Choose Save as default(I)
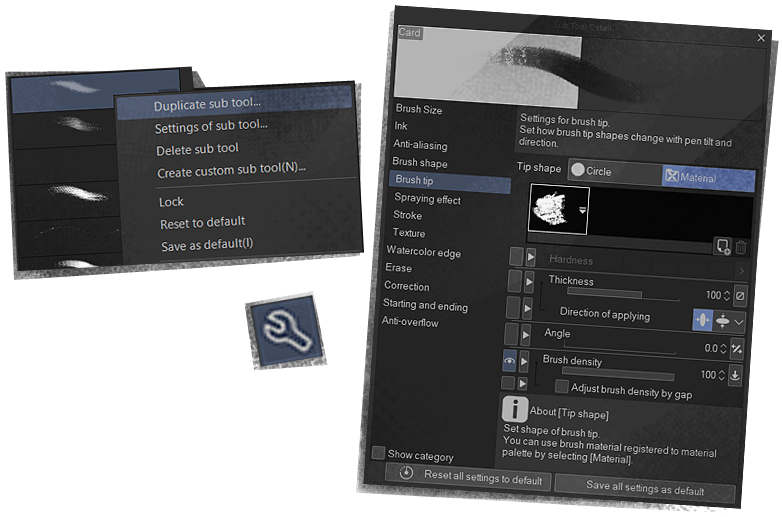This screenshot has height=517, width=782. coord(207,245)
